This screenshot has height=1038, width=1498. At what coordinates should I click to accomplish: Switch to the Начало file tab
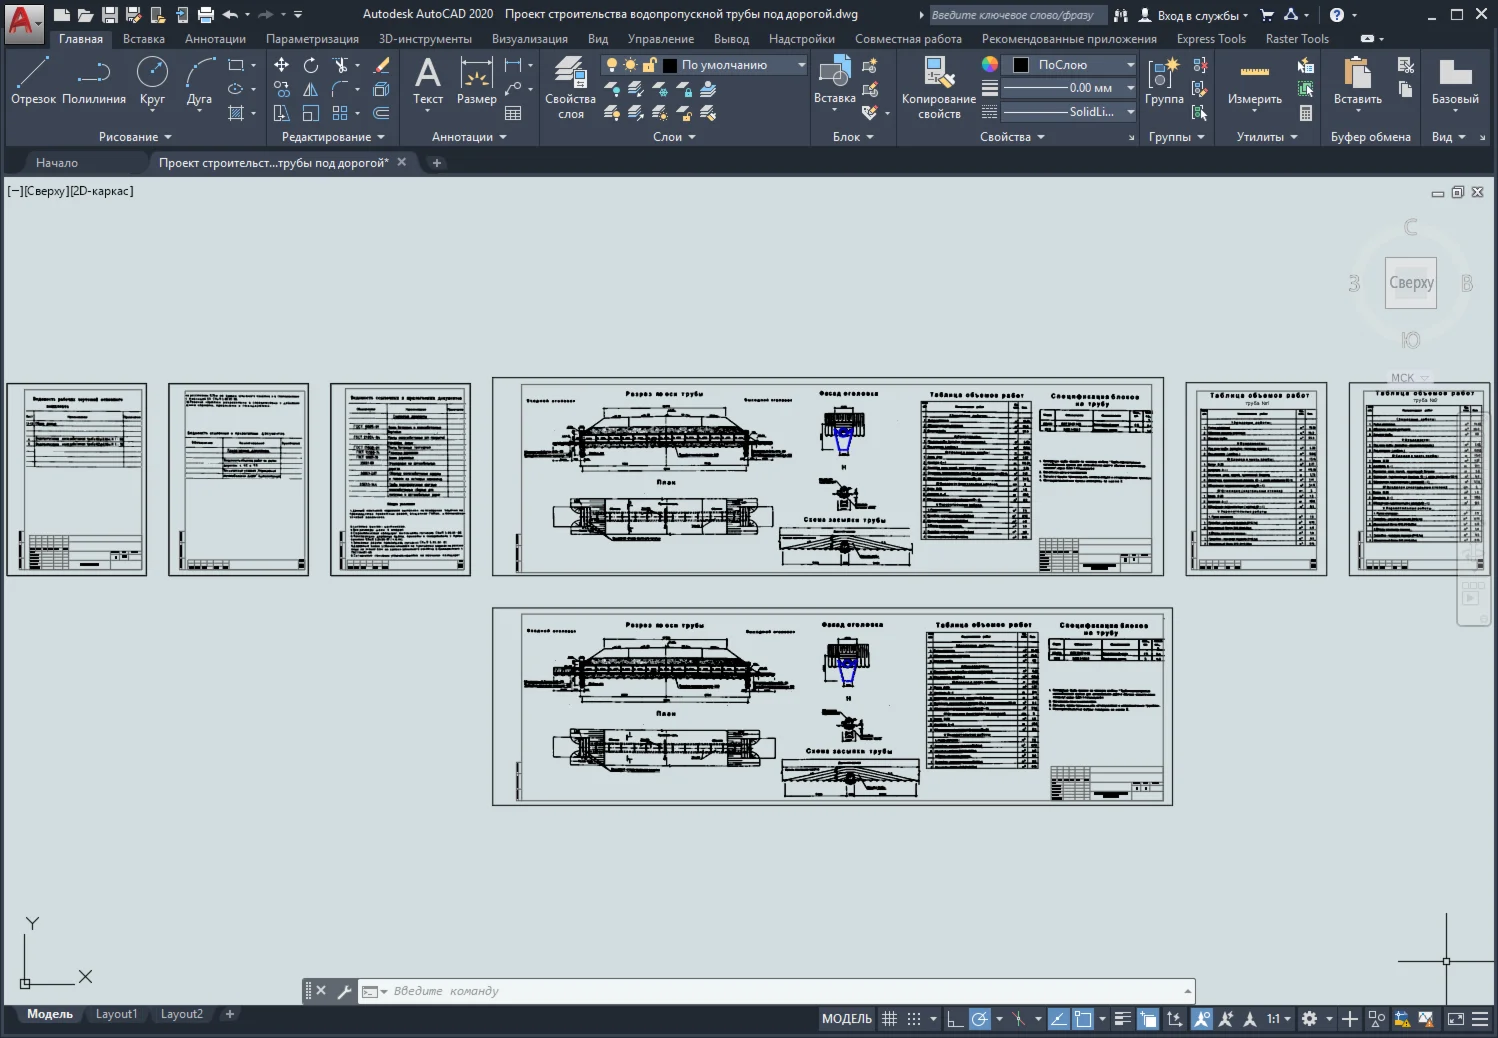pyautogui.click(x=57, y=162)
